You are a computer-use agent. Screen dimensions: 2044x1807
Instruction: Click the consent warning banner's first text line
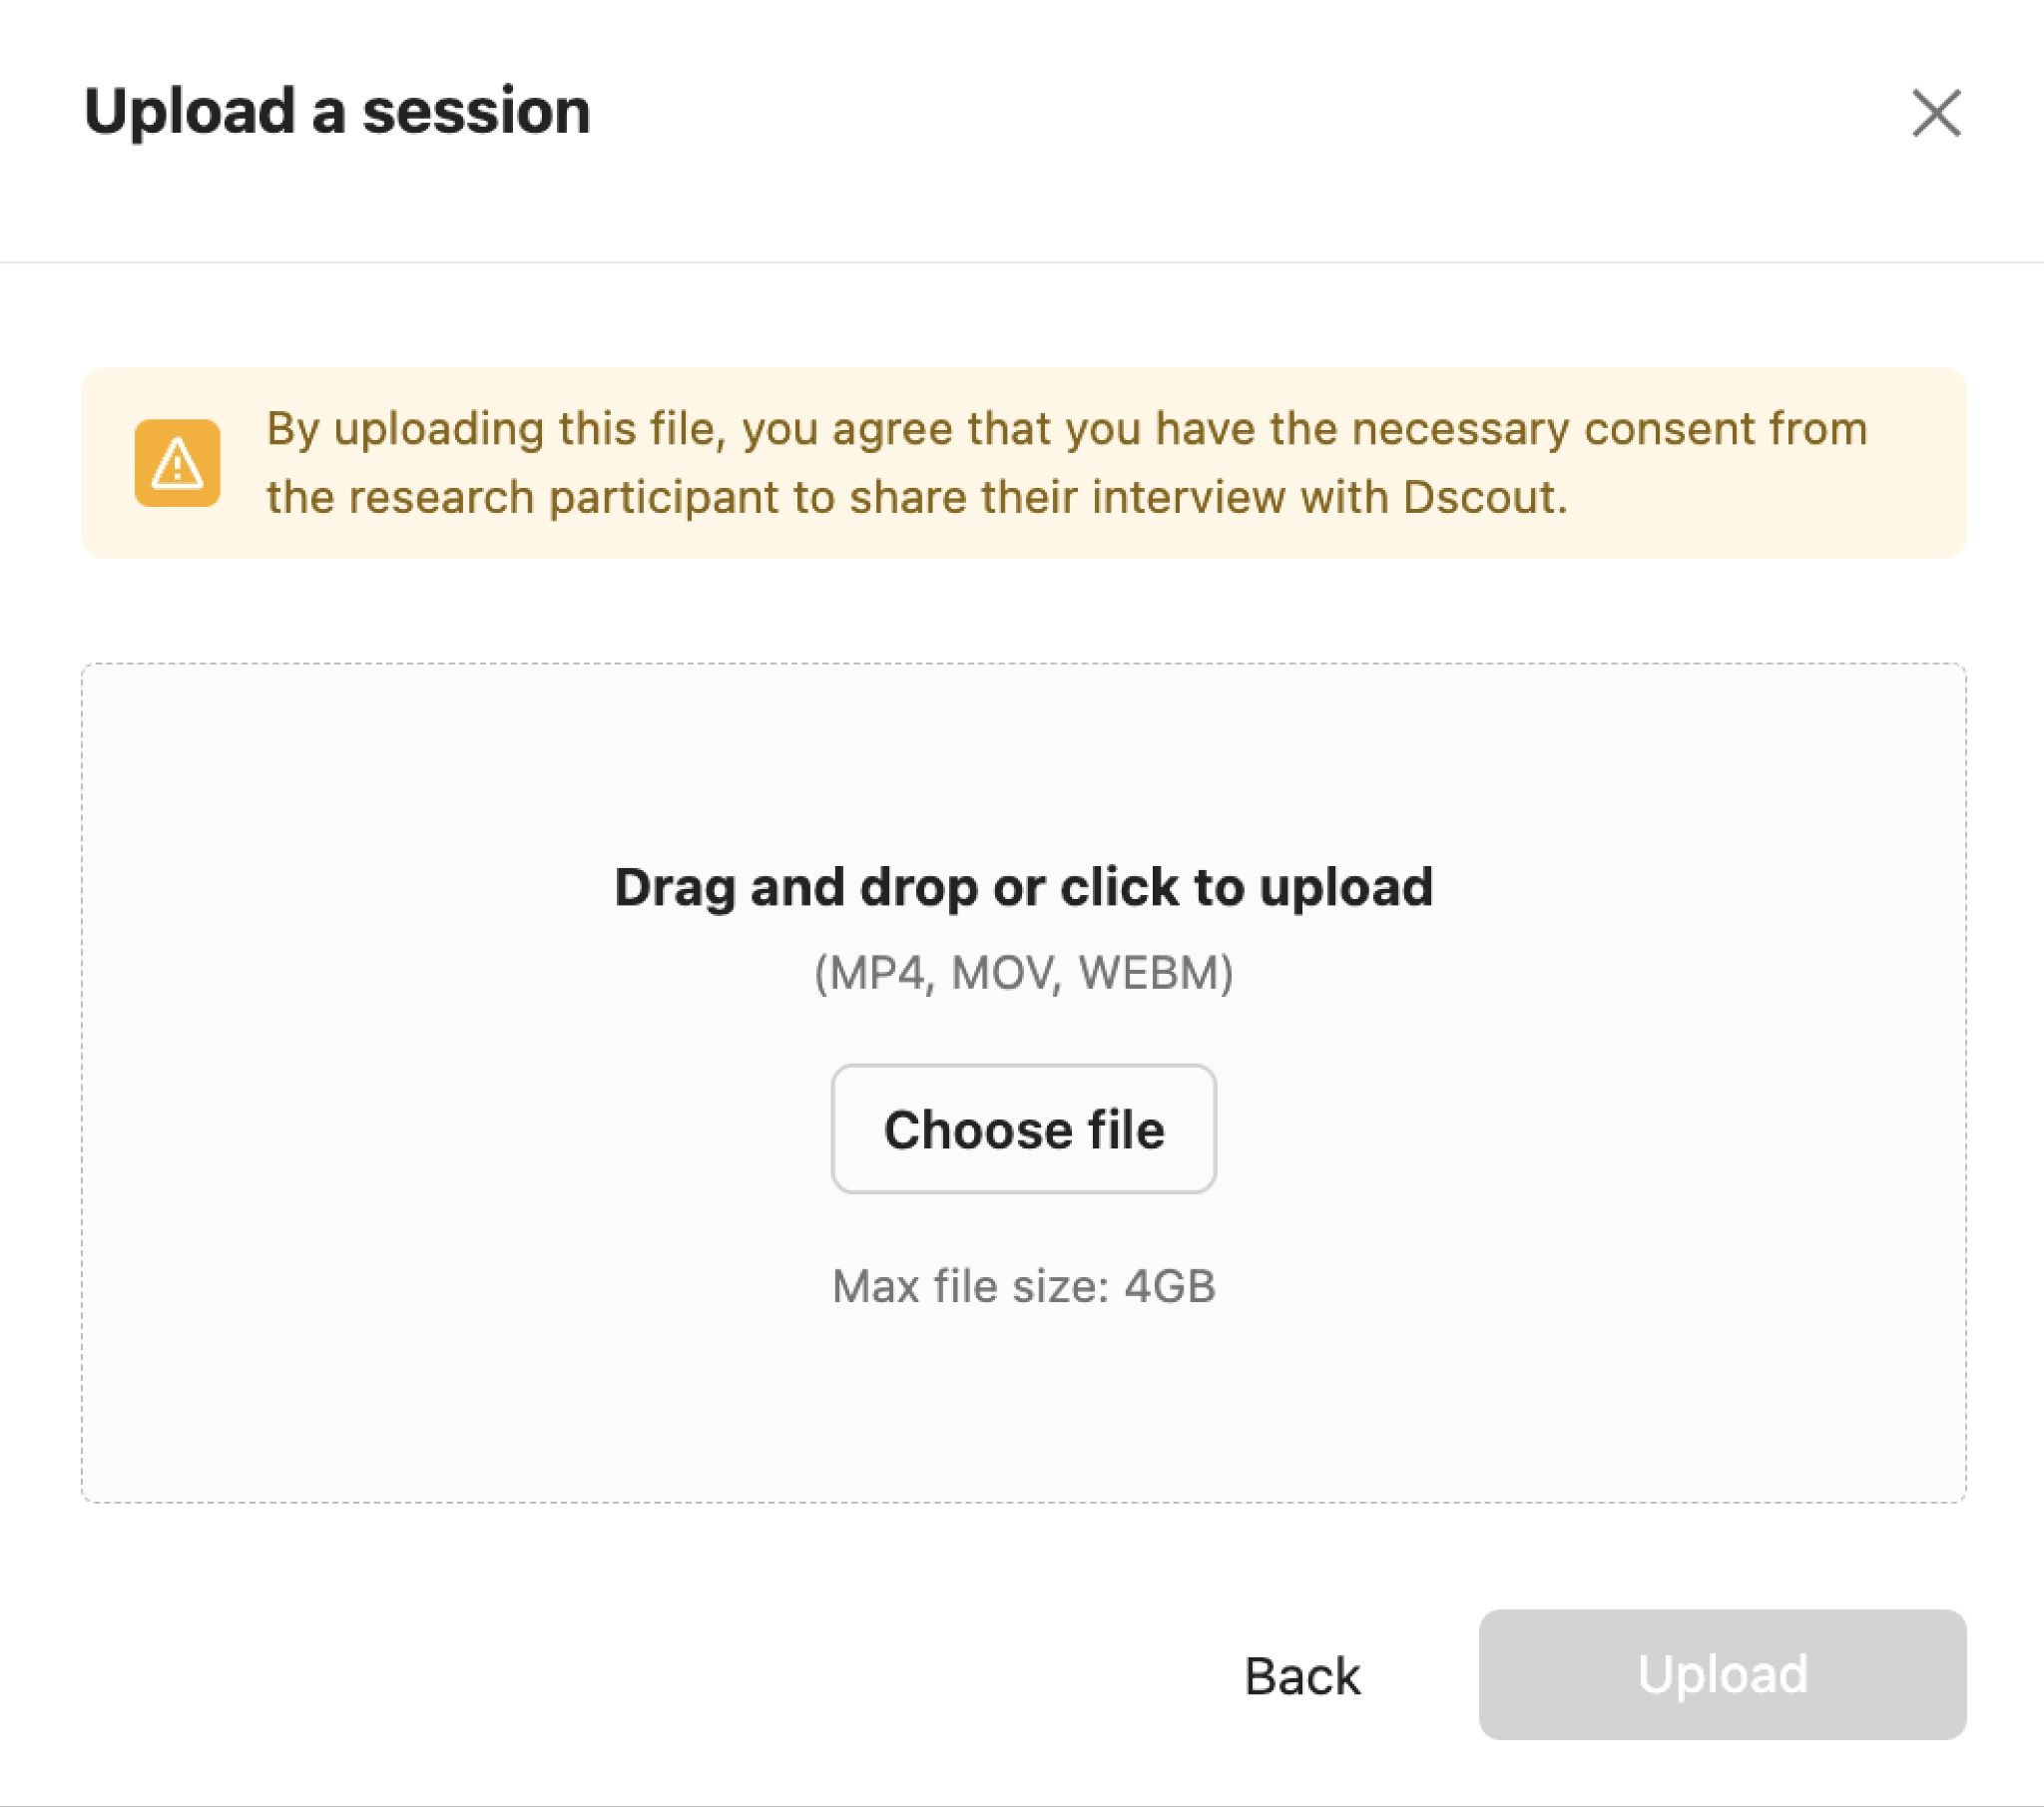point(1066,429)
